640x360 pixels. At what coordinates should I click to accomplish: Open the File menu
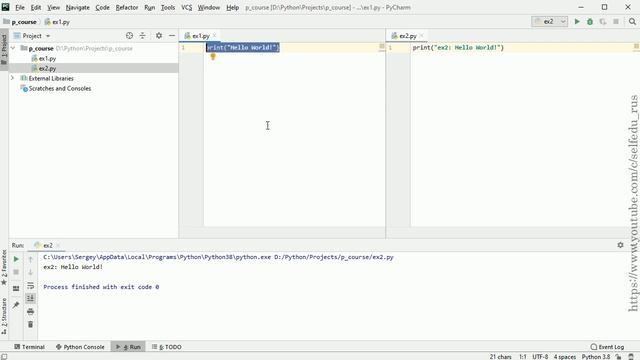click(20, 7)
